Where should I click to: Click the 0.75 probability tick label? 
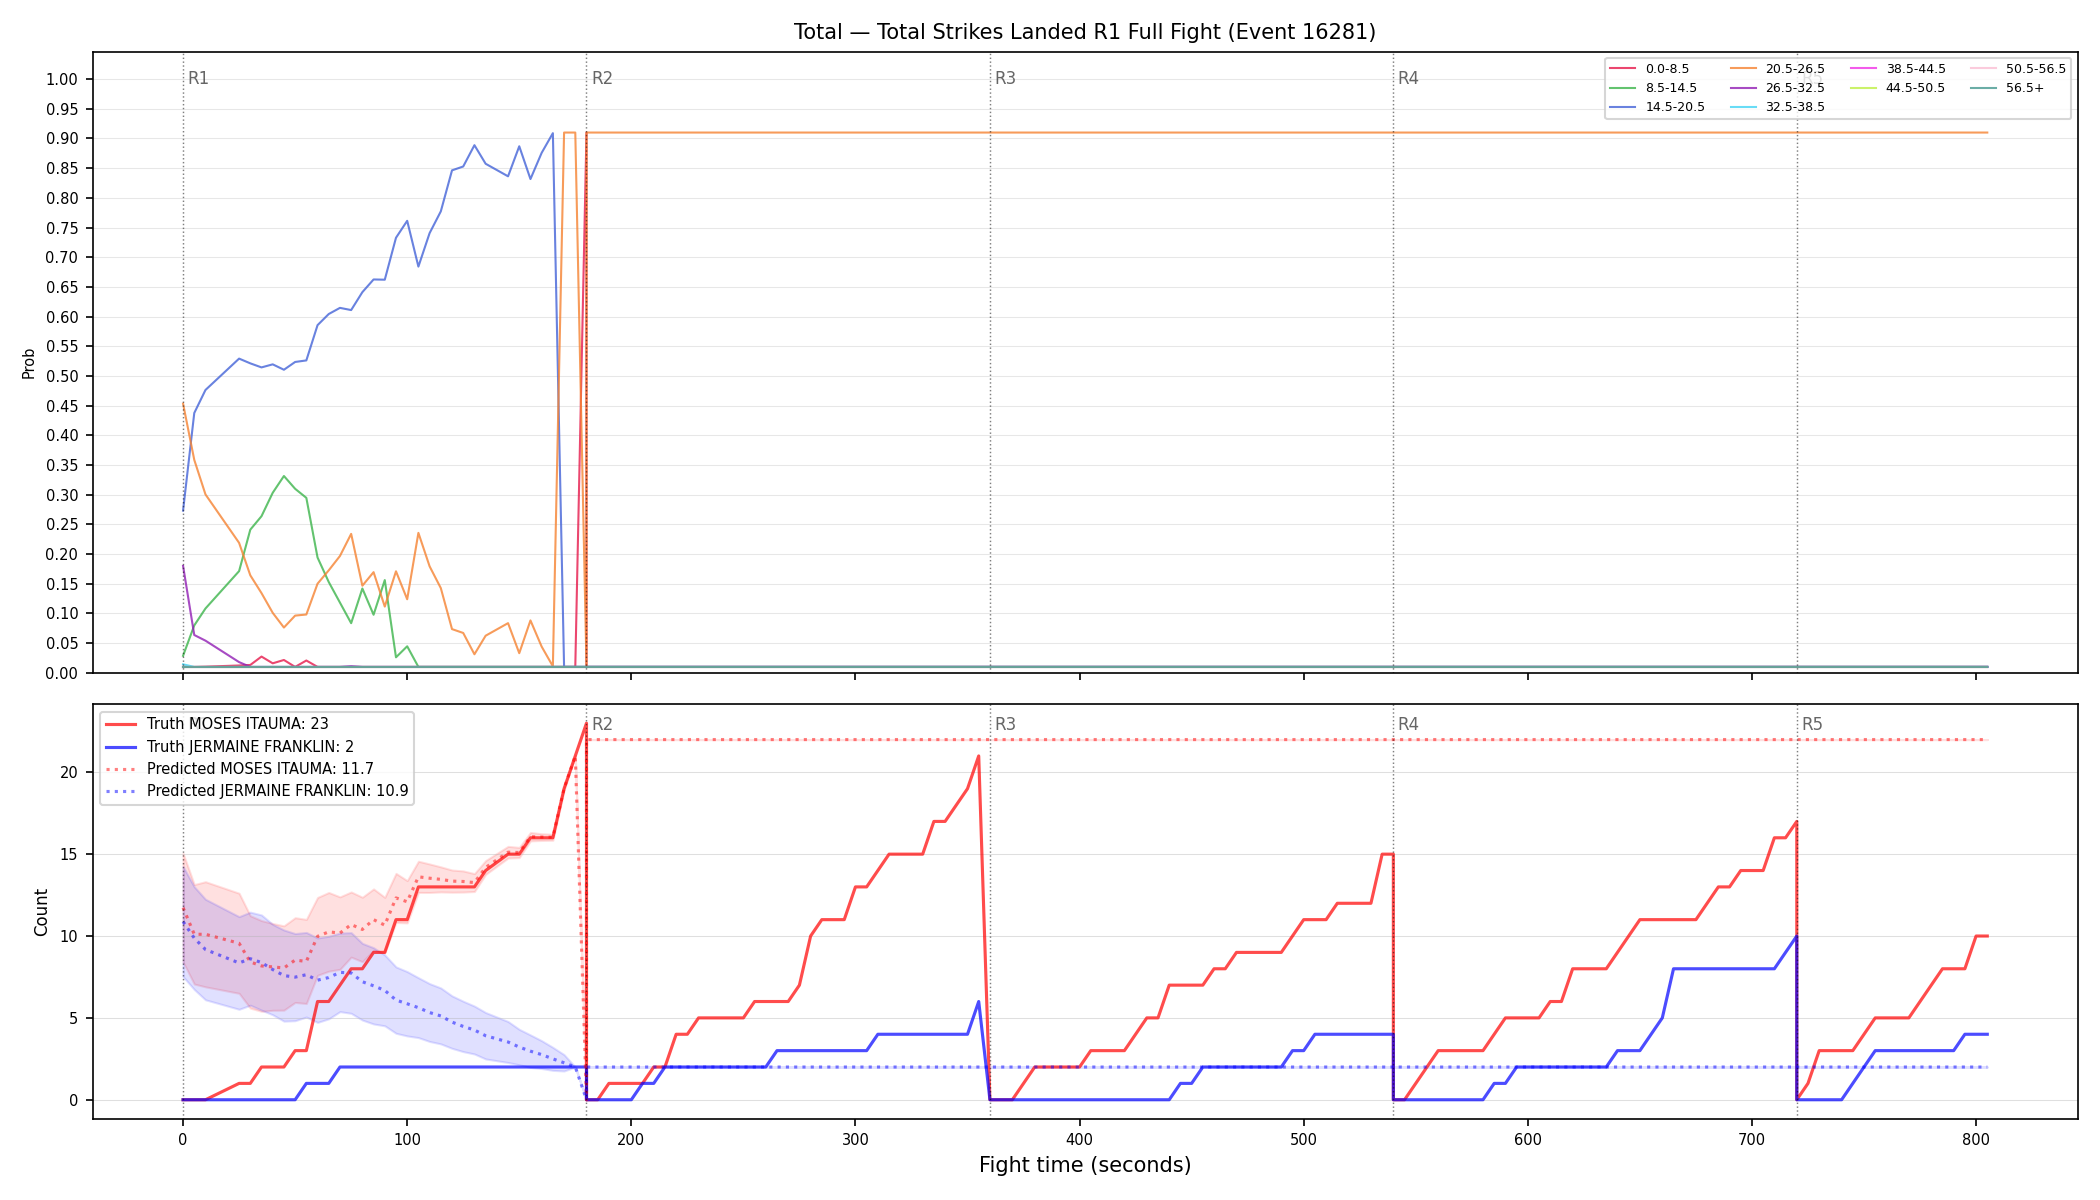(62, 227)
